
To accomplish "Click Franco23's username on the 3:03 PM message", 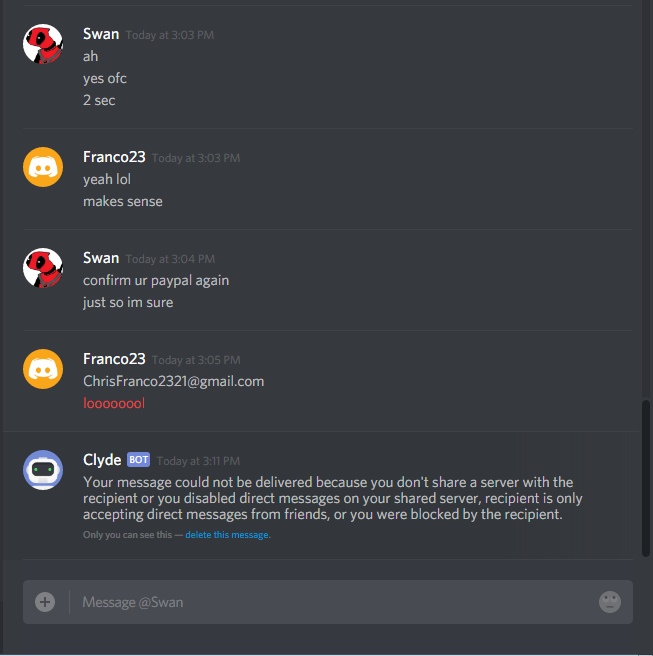I will (x=114, y=157).
